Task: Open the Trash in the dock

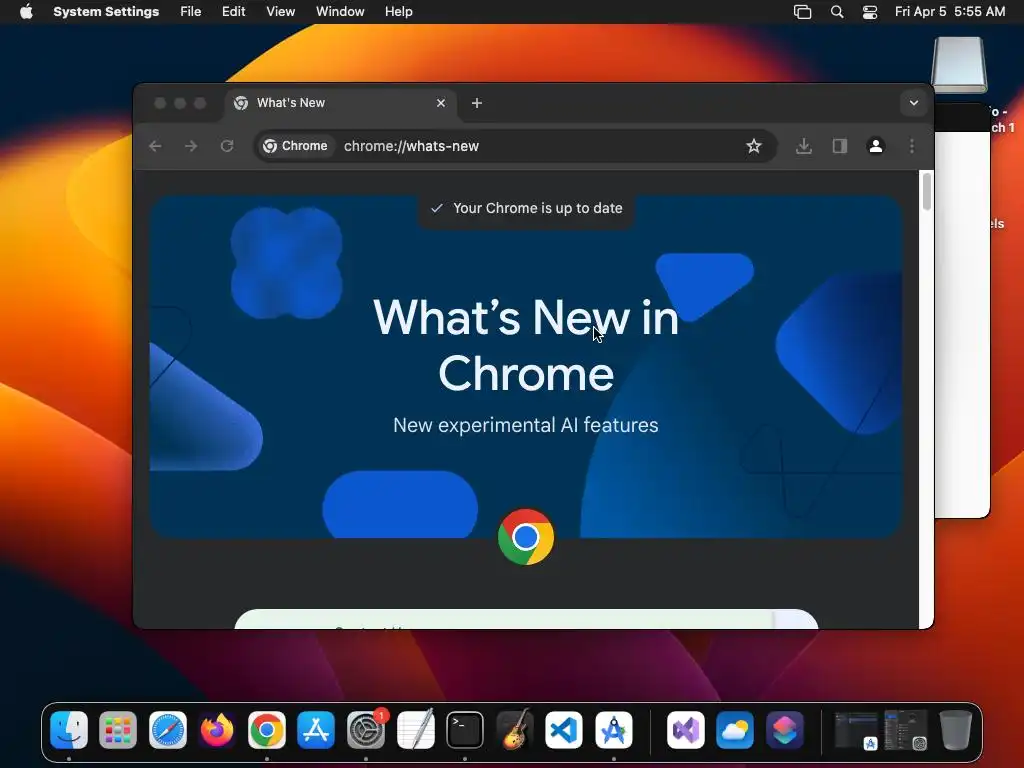Action: click(955, 729)
